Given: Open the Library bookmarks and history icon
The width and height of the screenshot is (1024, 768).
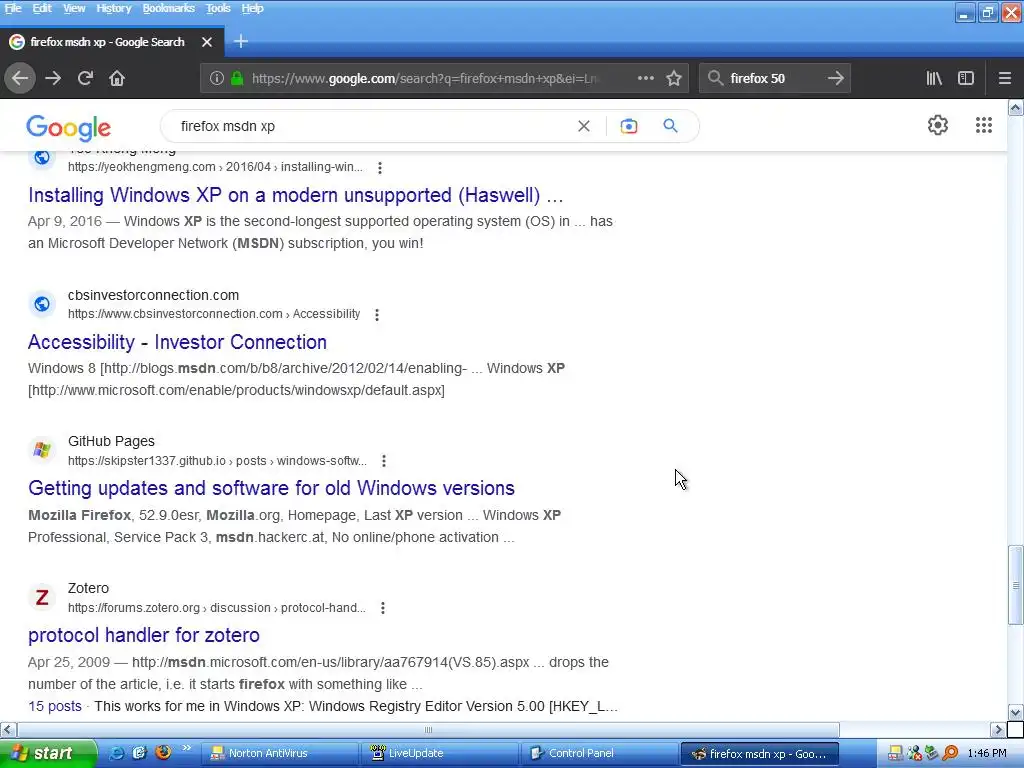Looking at the screenshot, I should pos(934,78).
